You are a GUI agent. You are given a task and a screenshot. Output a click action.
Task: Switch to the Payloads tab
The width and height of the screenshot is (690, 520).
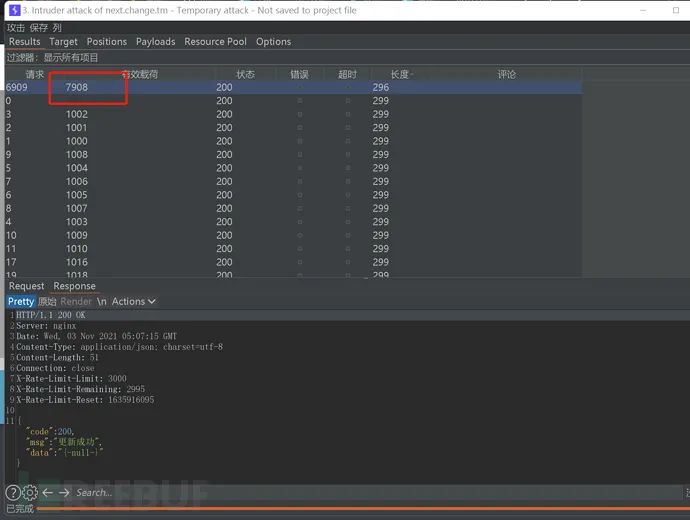tap(155, 42)
